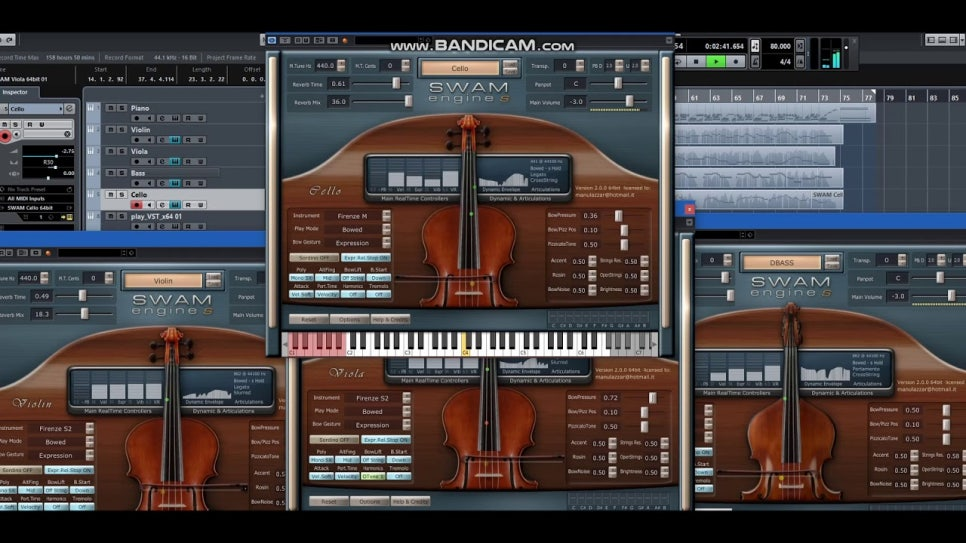Image resolution: width=966 pixels, height=543 pixels.
Task: Click the green Play button in transport
Action: click(715, 62)
